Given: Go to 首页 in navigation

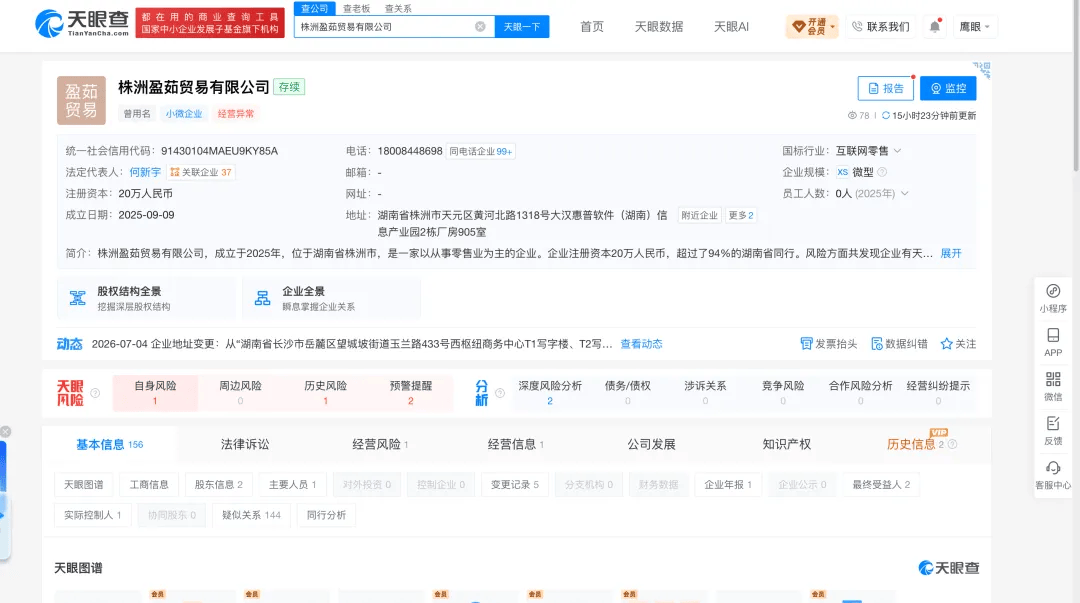Looking at the screenshot, I should point(592,27).
